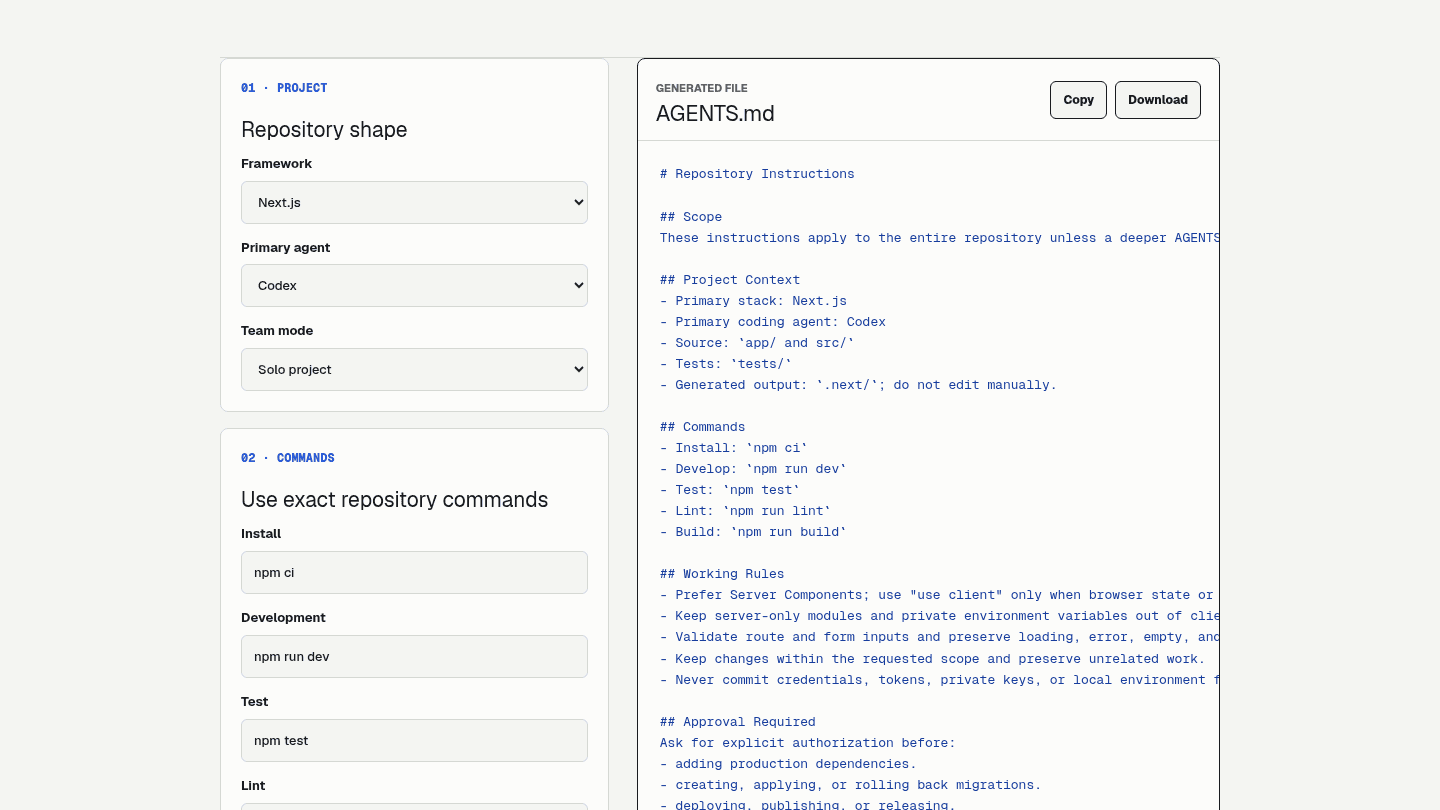Viewport: 1440px width, 810px height.
Task: Click the 'GENERATED FILE' caption
Action: tap(702, 88)
